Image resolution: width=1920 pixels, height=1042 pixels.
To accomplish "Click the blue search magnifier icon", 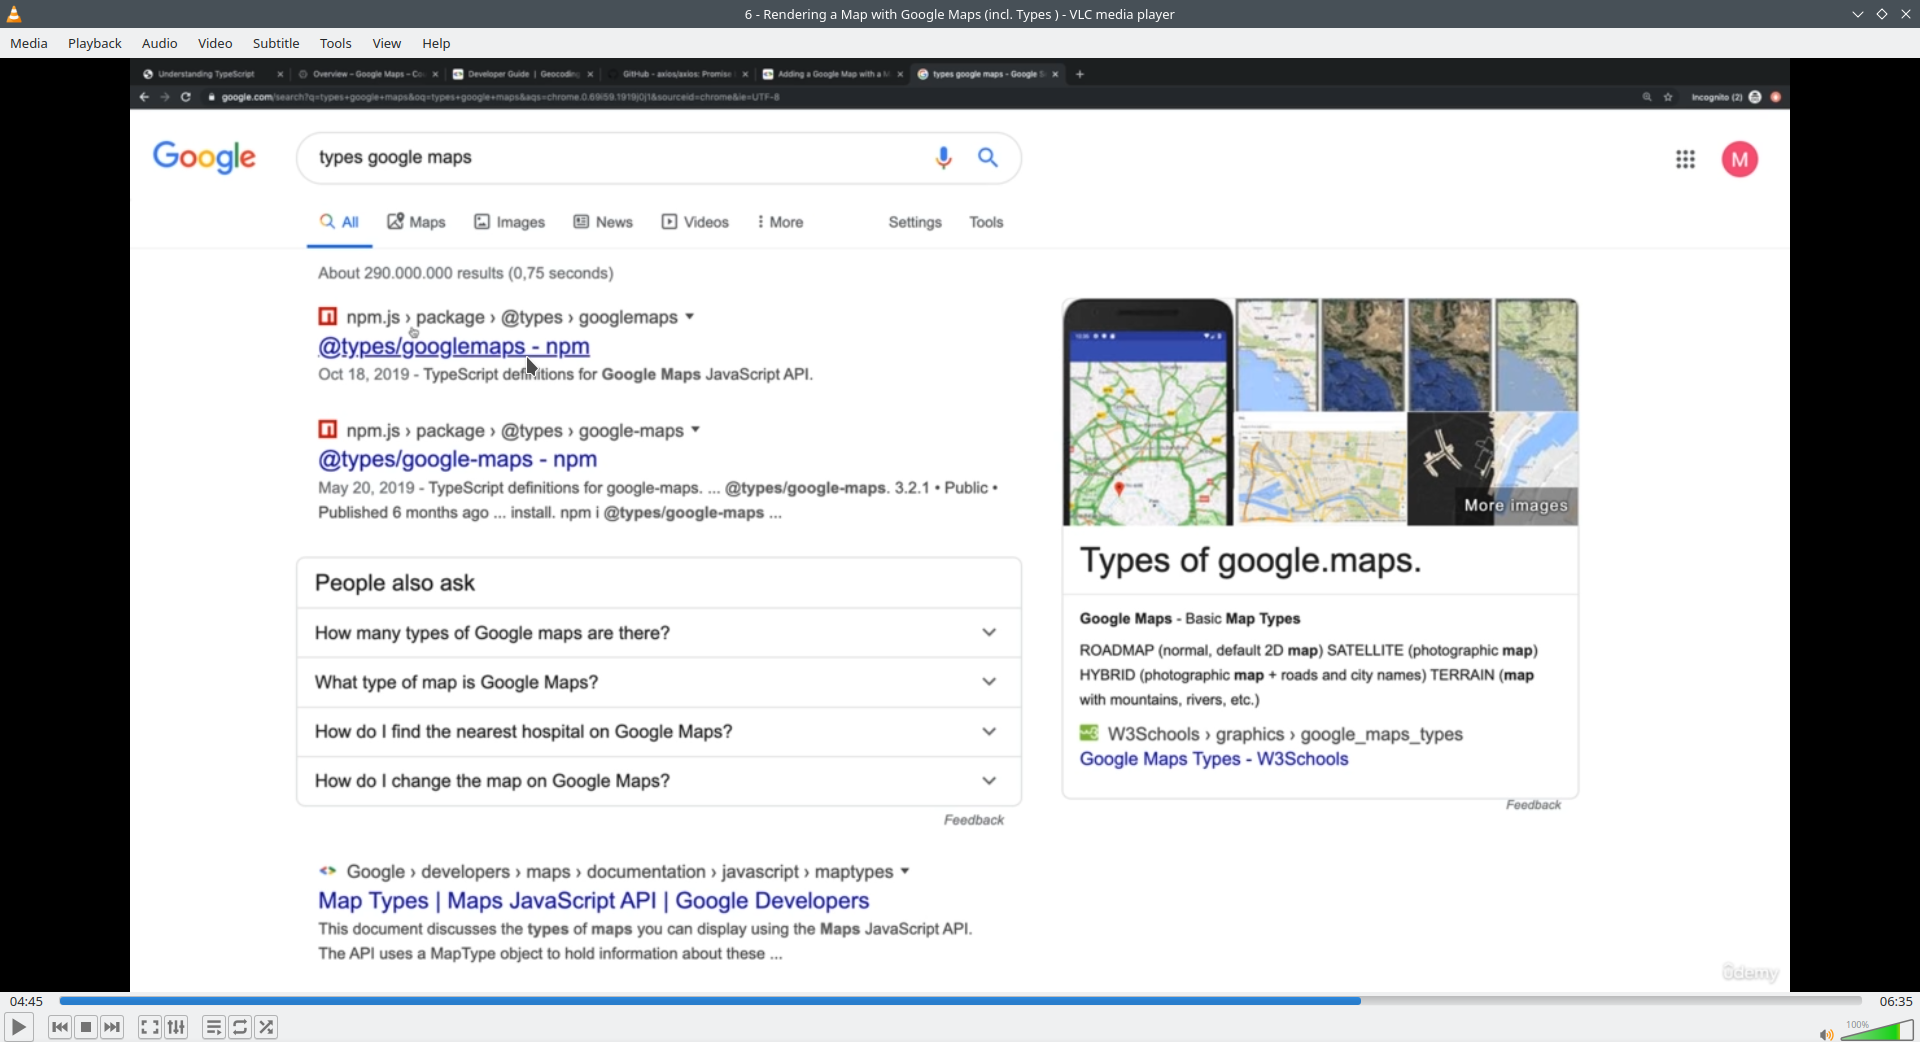I will pos(988,158).
